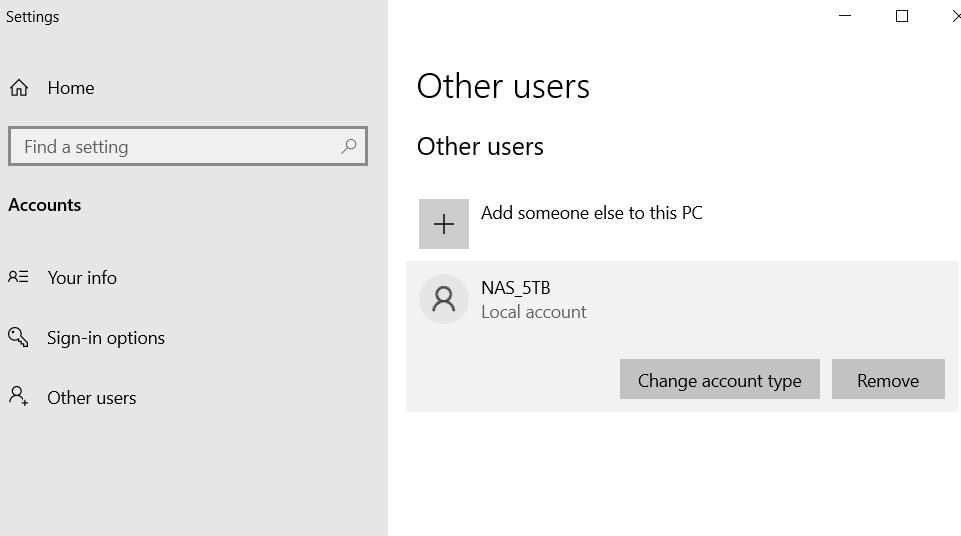961x536 pixels.
Task: Click the Other users sidebar icon
Action: pyautogui.click(x=18, y=397)
